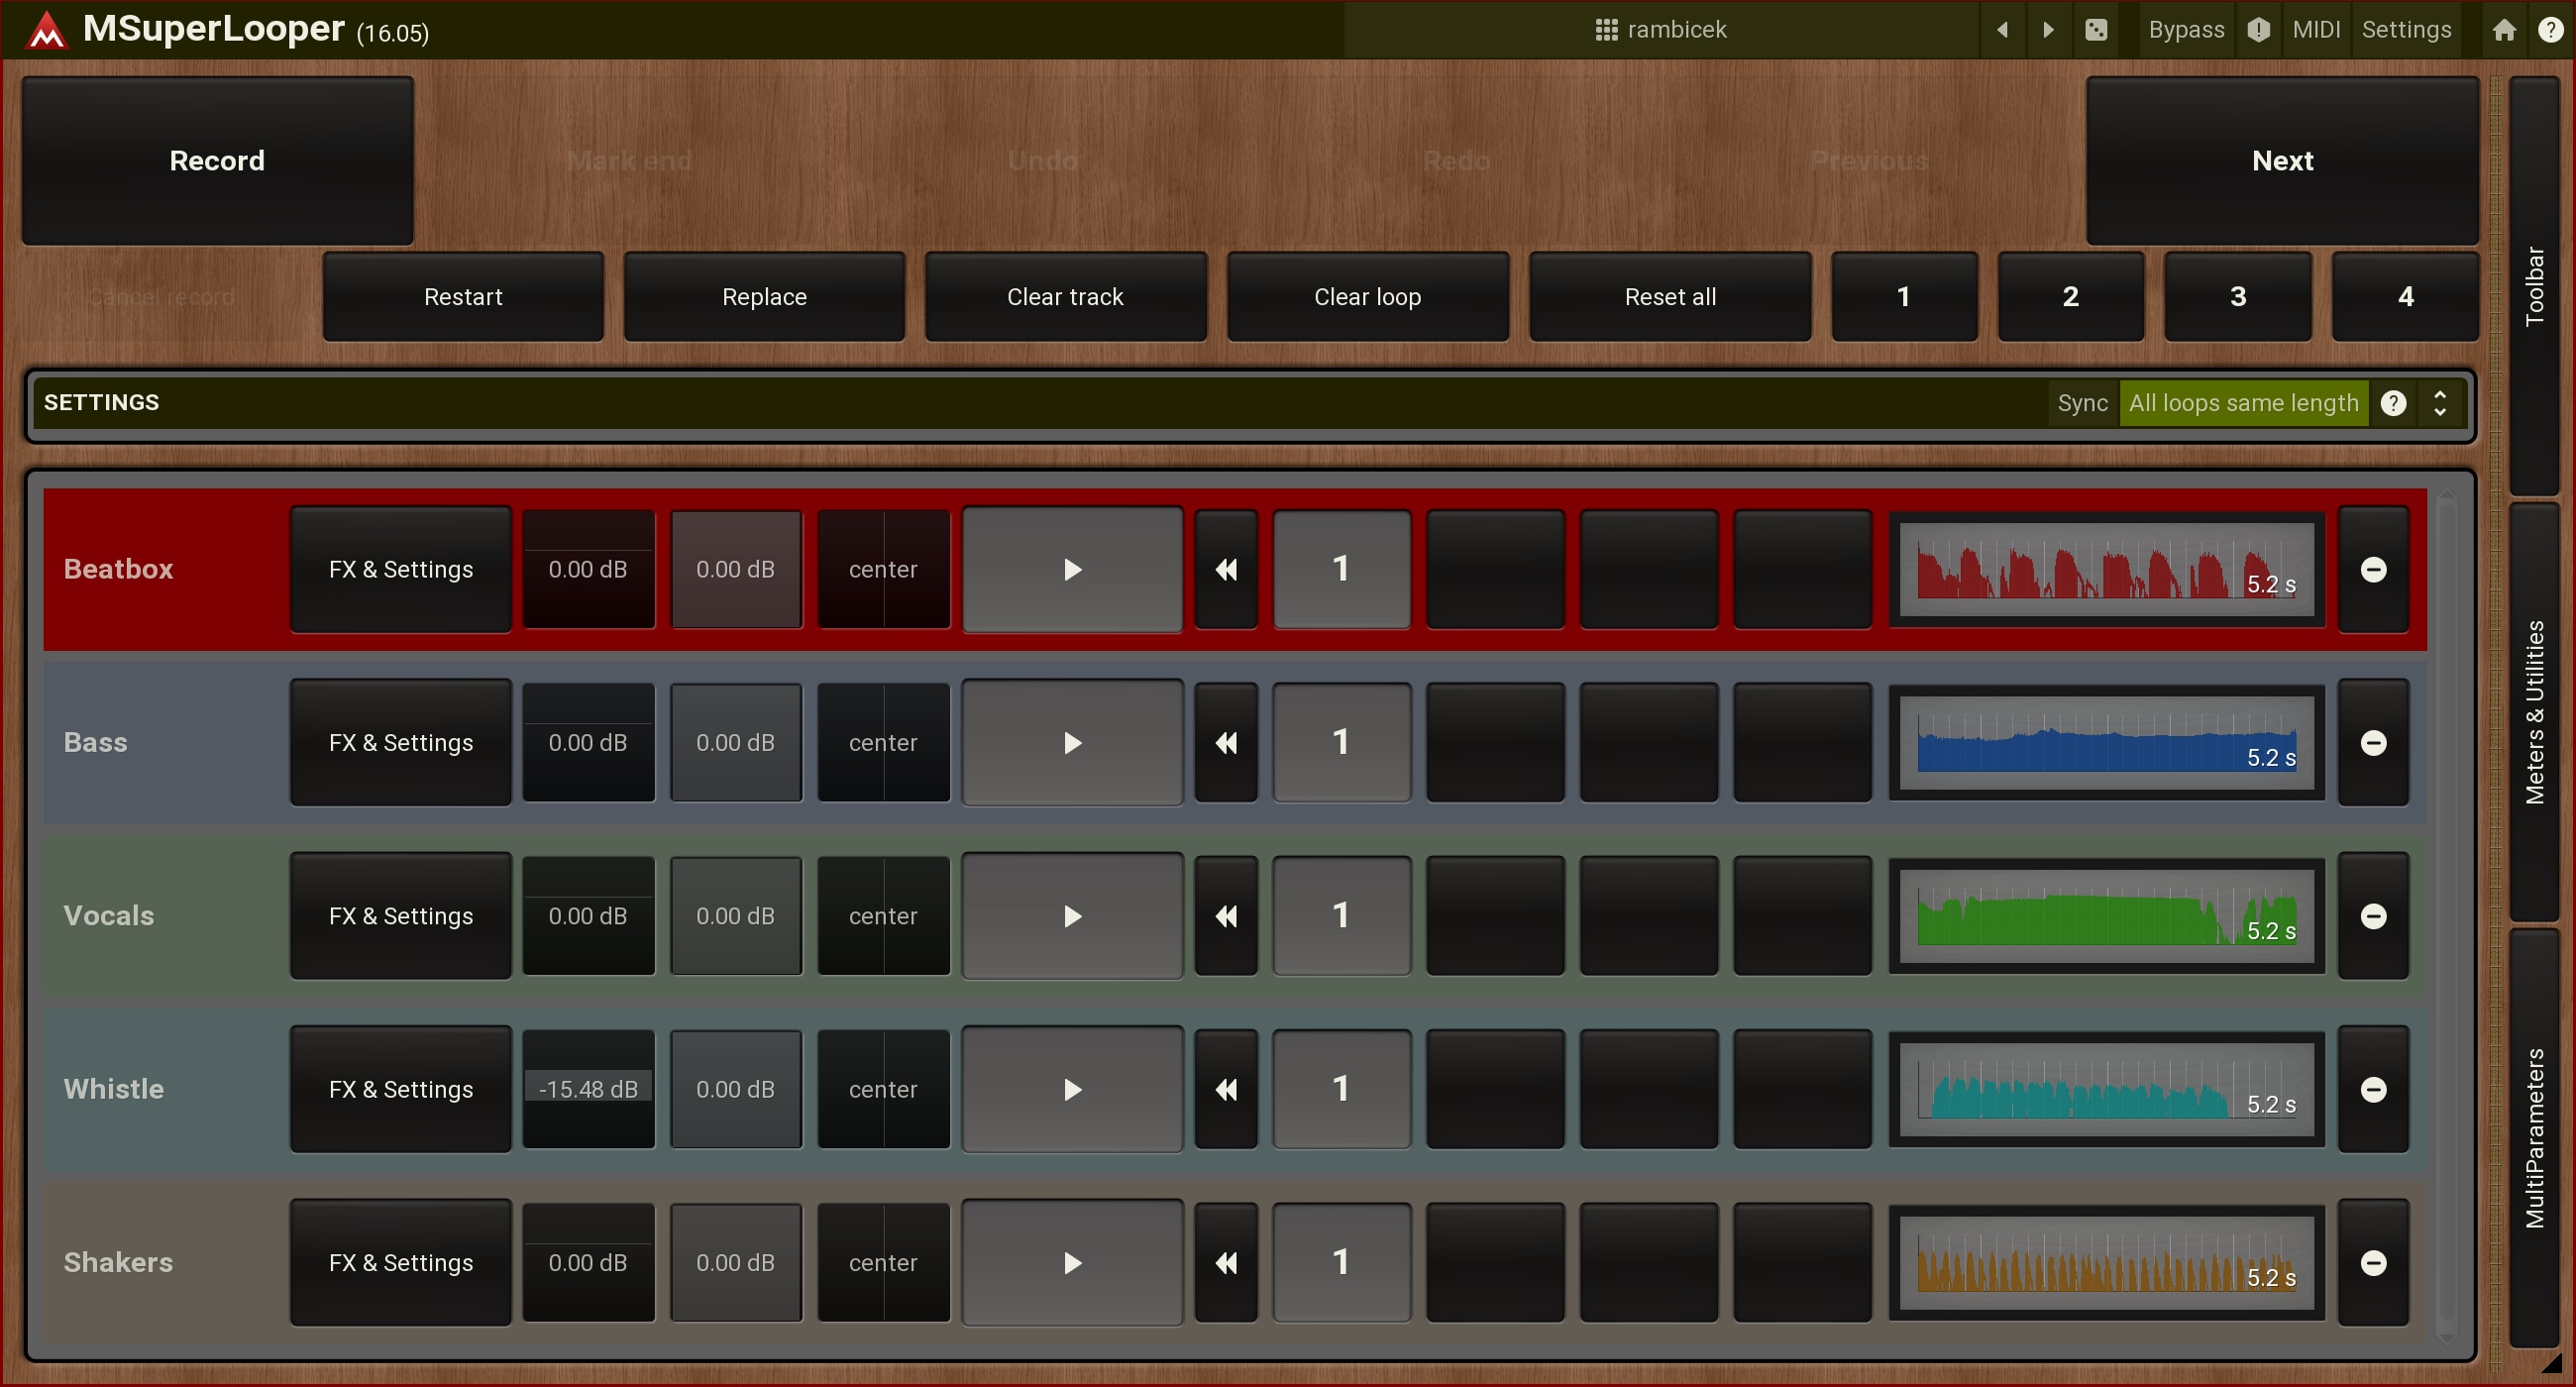Viewport: 2576px width, 1387px height.
Task: Adjust Bass second gain 0.00 dB
Action: (735, 743)
